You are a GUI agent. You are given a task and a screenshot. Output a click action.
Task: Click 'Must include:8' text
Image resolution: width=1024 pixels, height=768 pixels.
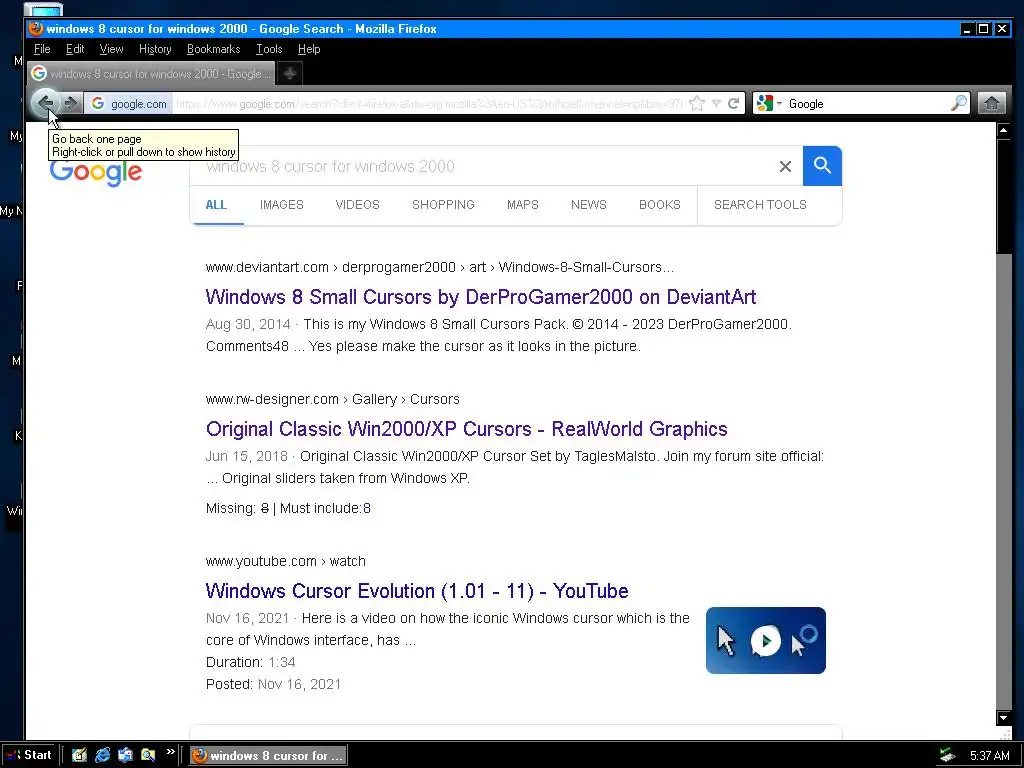(325, 508)
